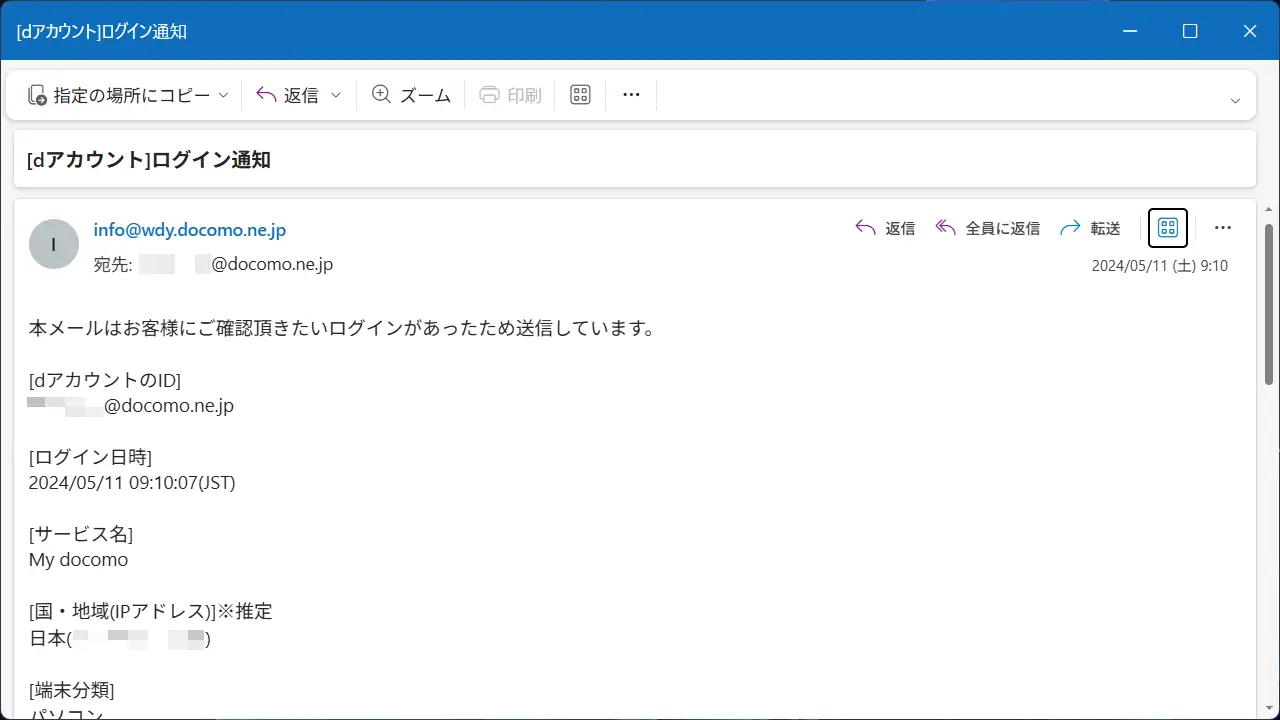
Task: Click the date 2024/05/11 (土) 9:10
Action: [x=1159, y=266]
